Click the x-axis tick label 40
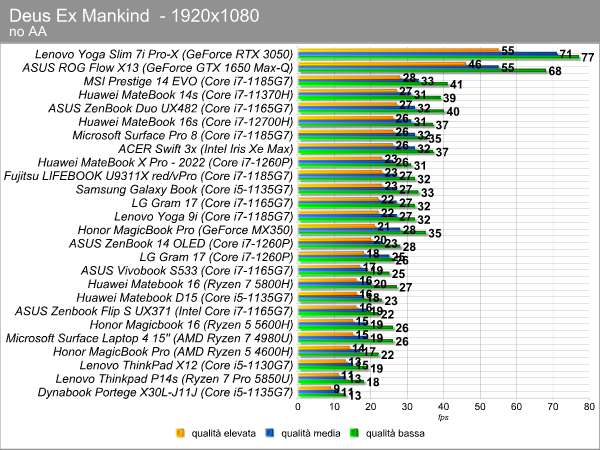The height and width of the screenshot is (450, 600). [443, 407]
